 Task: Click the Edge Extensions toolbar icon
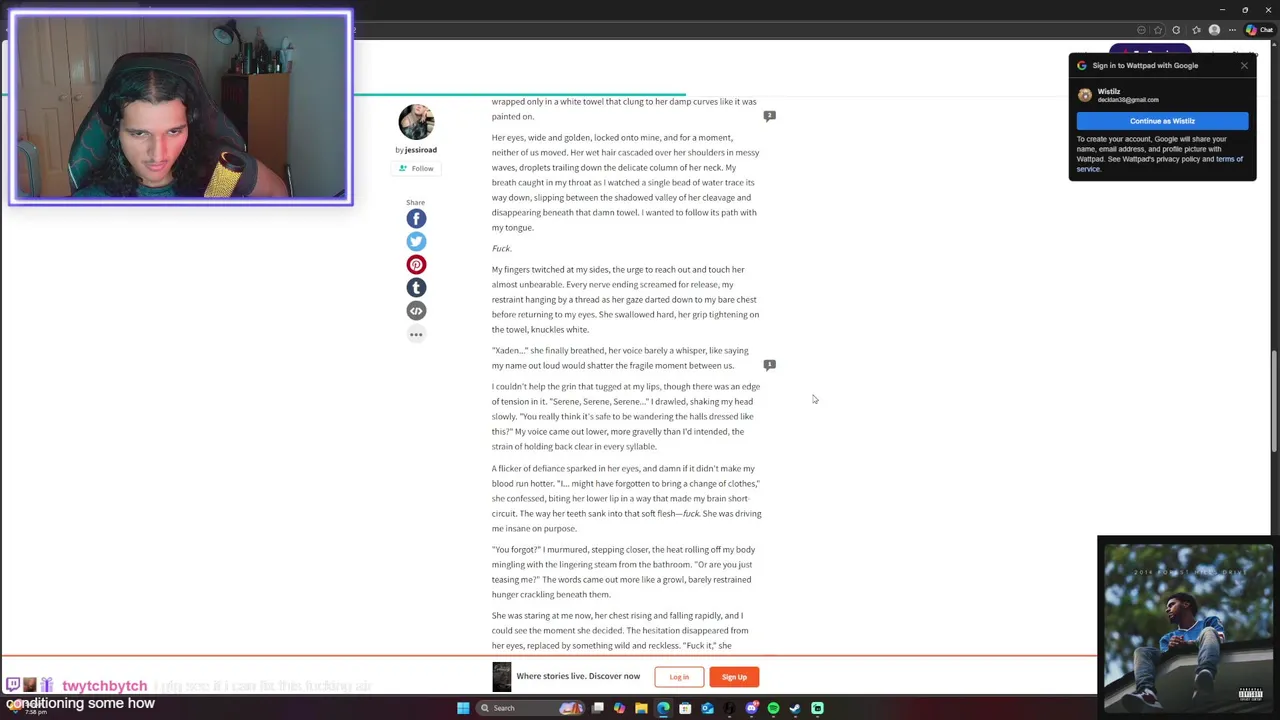[1176, 30]
